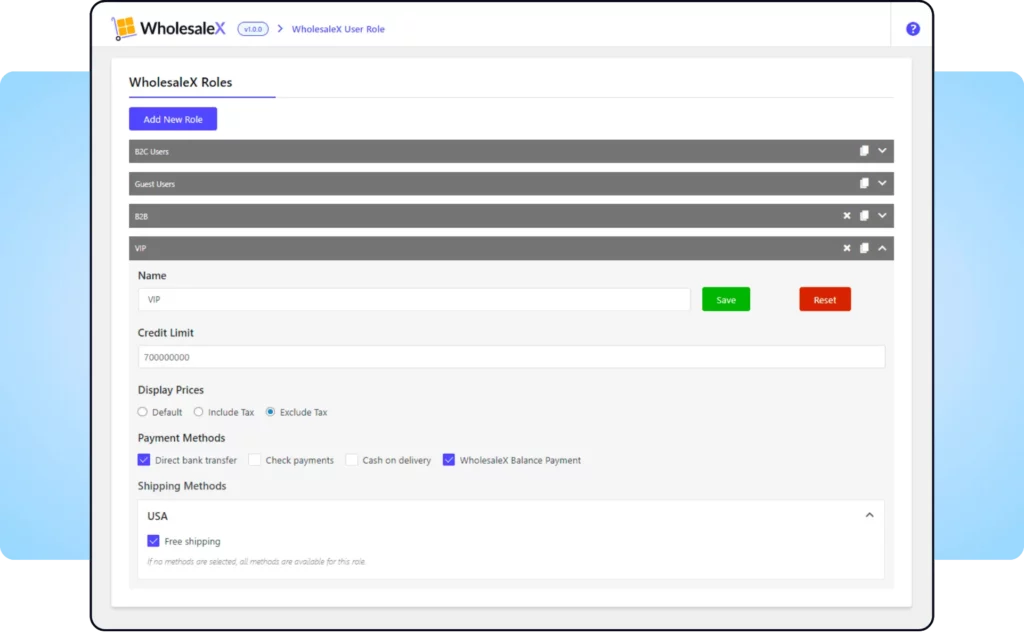Viewport: 1024px width, 635px height.
Task: Focus the Name input field
Action: pos(414,299)
